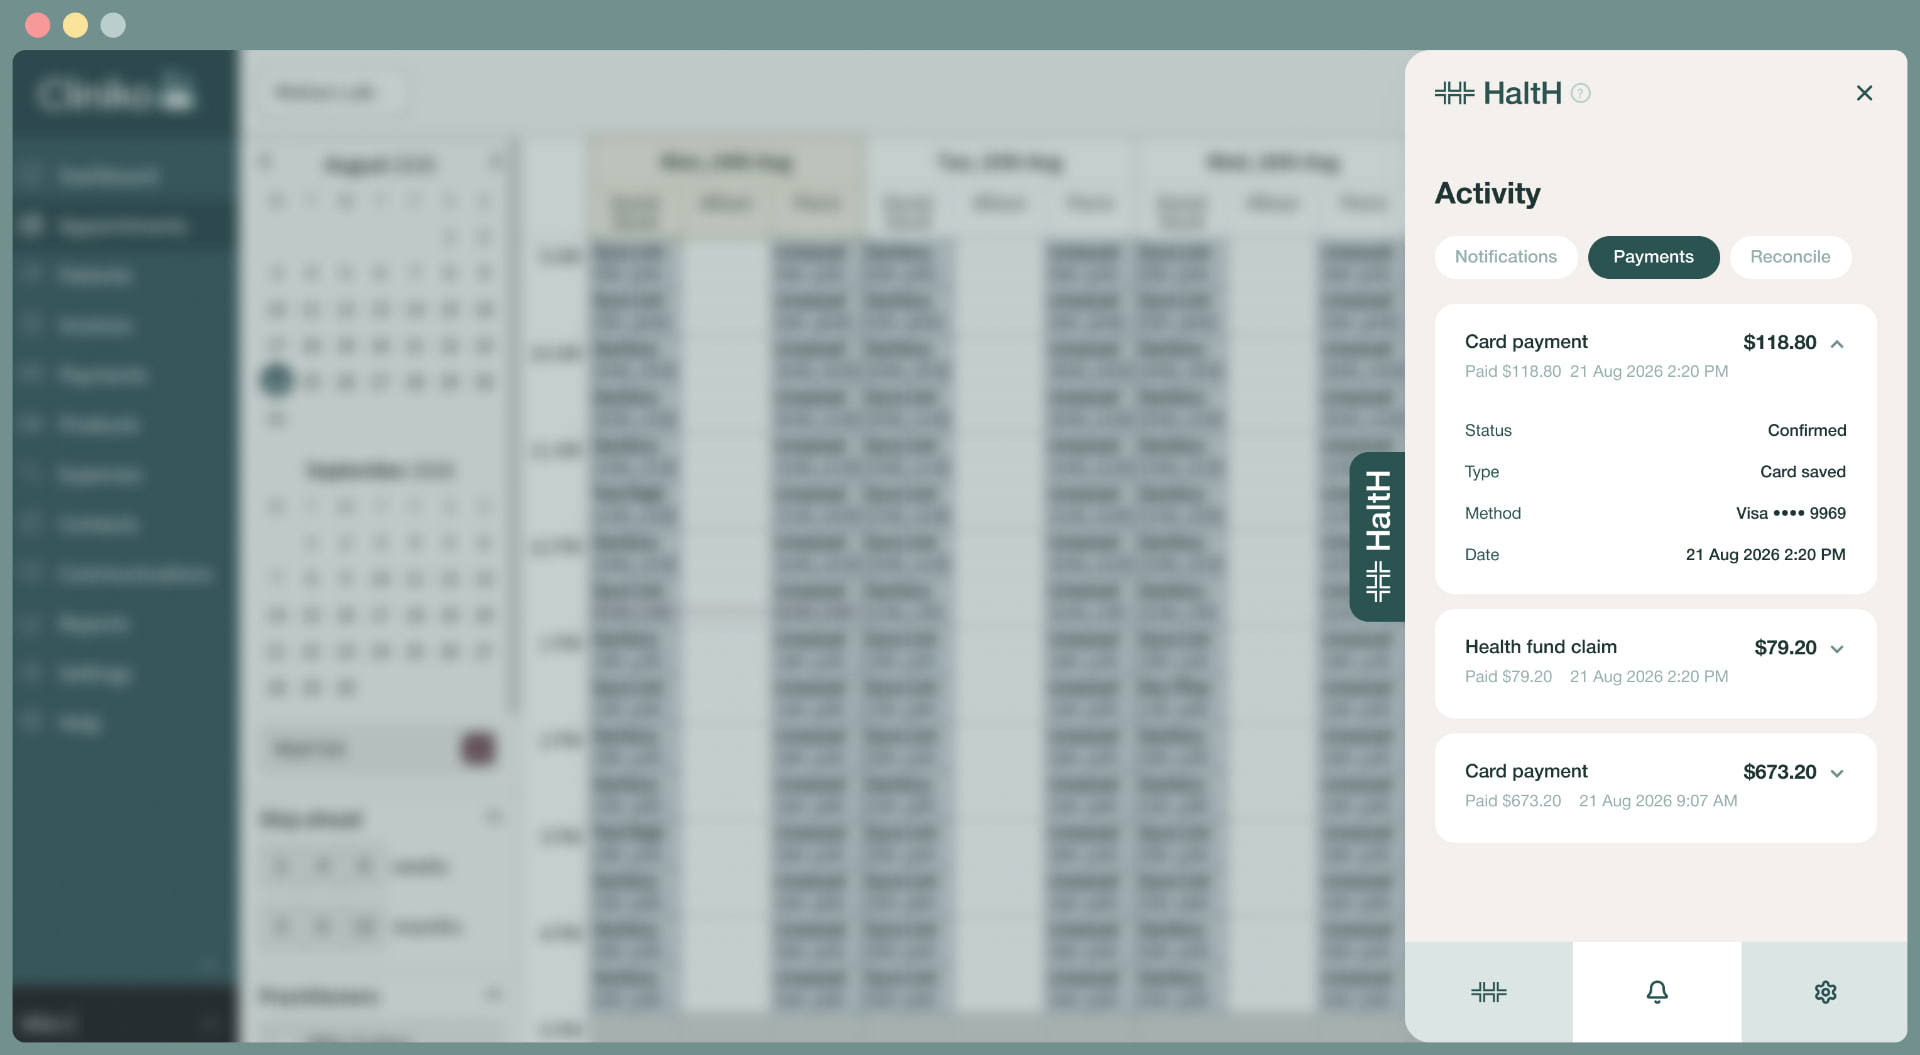Click the HaltH logo in panel header
This screenshot has height=1055, width=1920.
[1498, 93]
